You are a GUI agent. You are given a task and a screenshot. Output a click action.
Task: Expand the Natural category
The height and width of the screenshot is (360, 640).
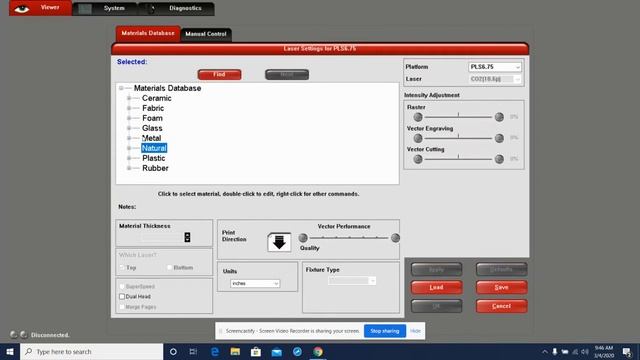(x=129, y=148)
